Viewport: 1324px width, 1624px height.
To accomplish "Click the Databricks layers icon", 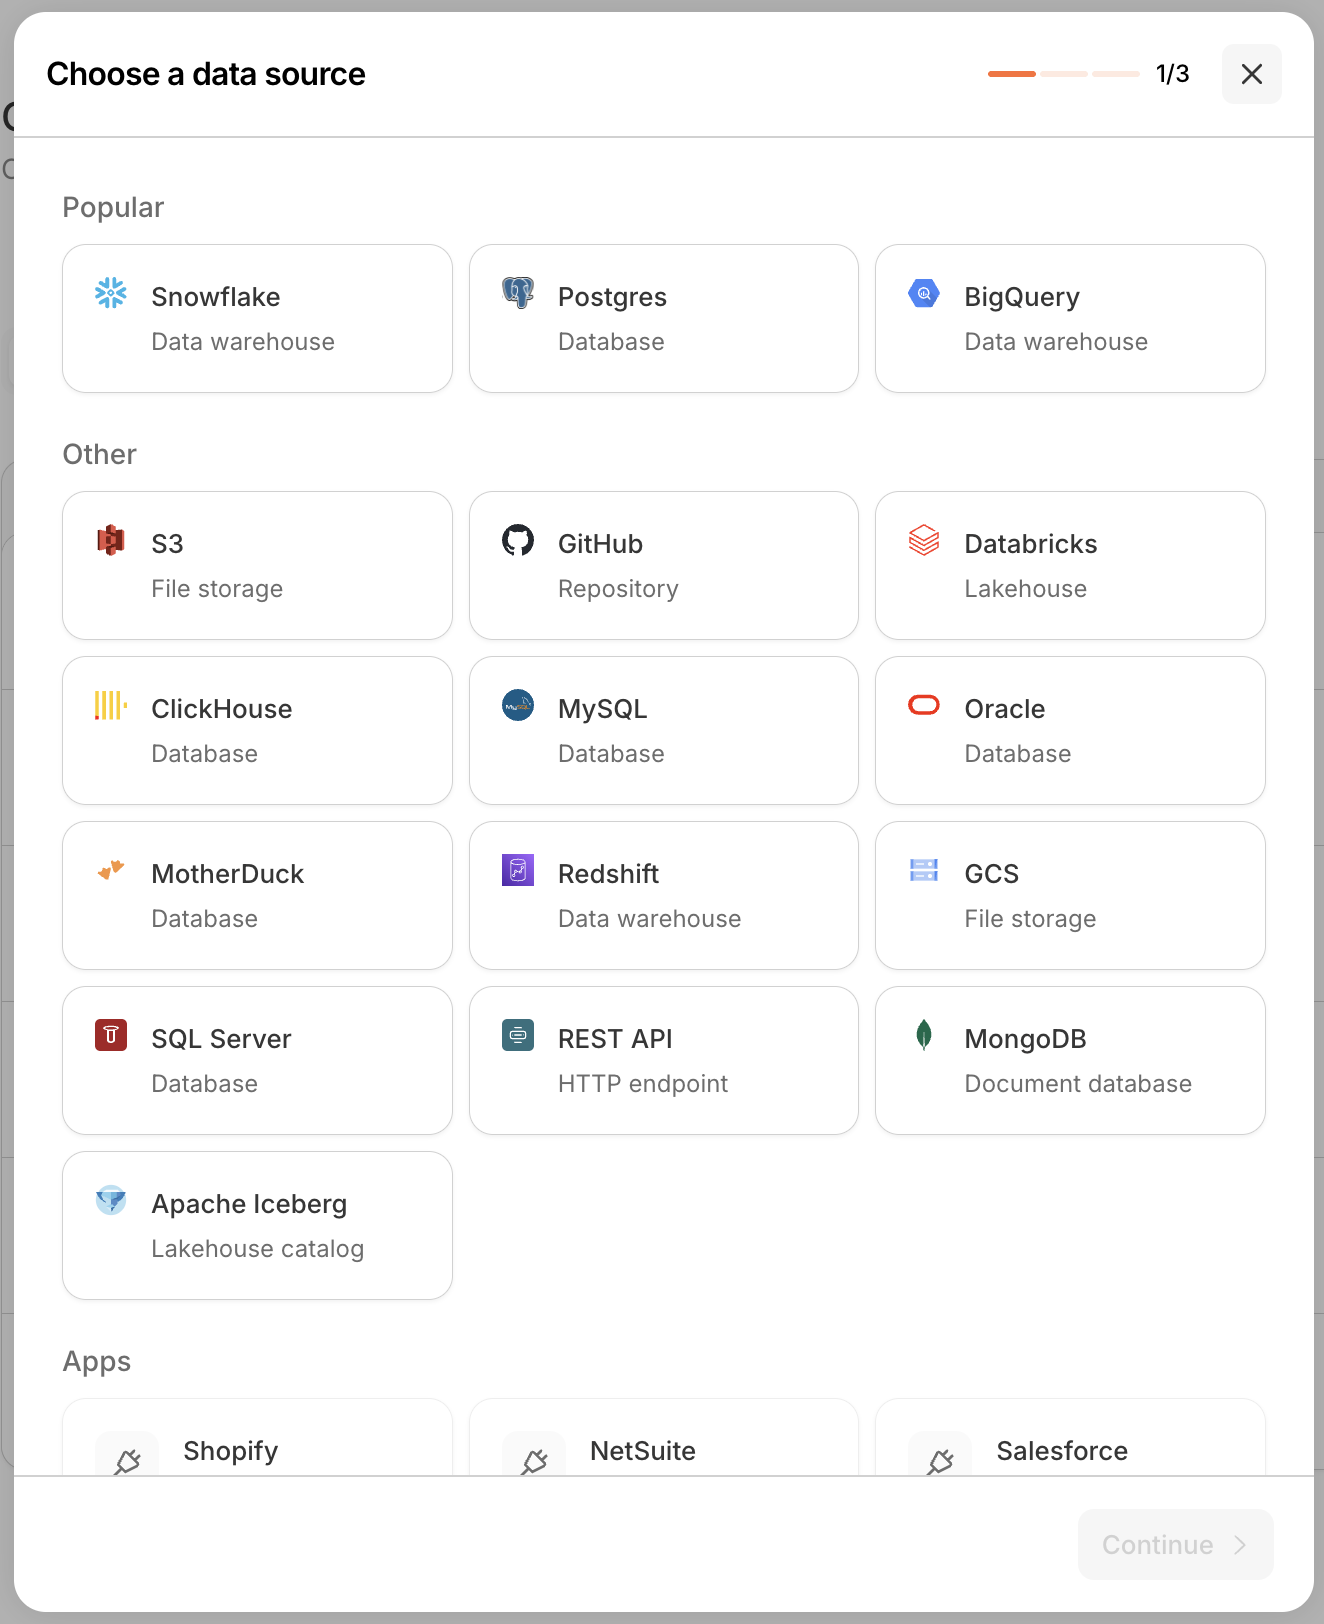I will click(x=924, y=540).
